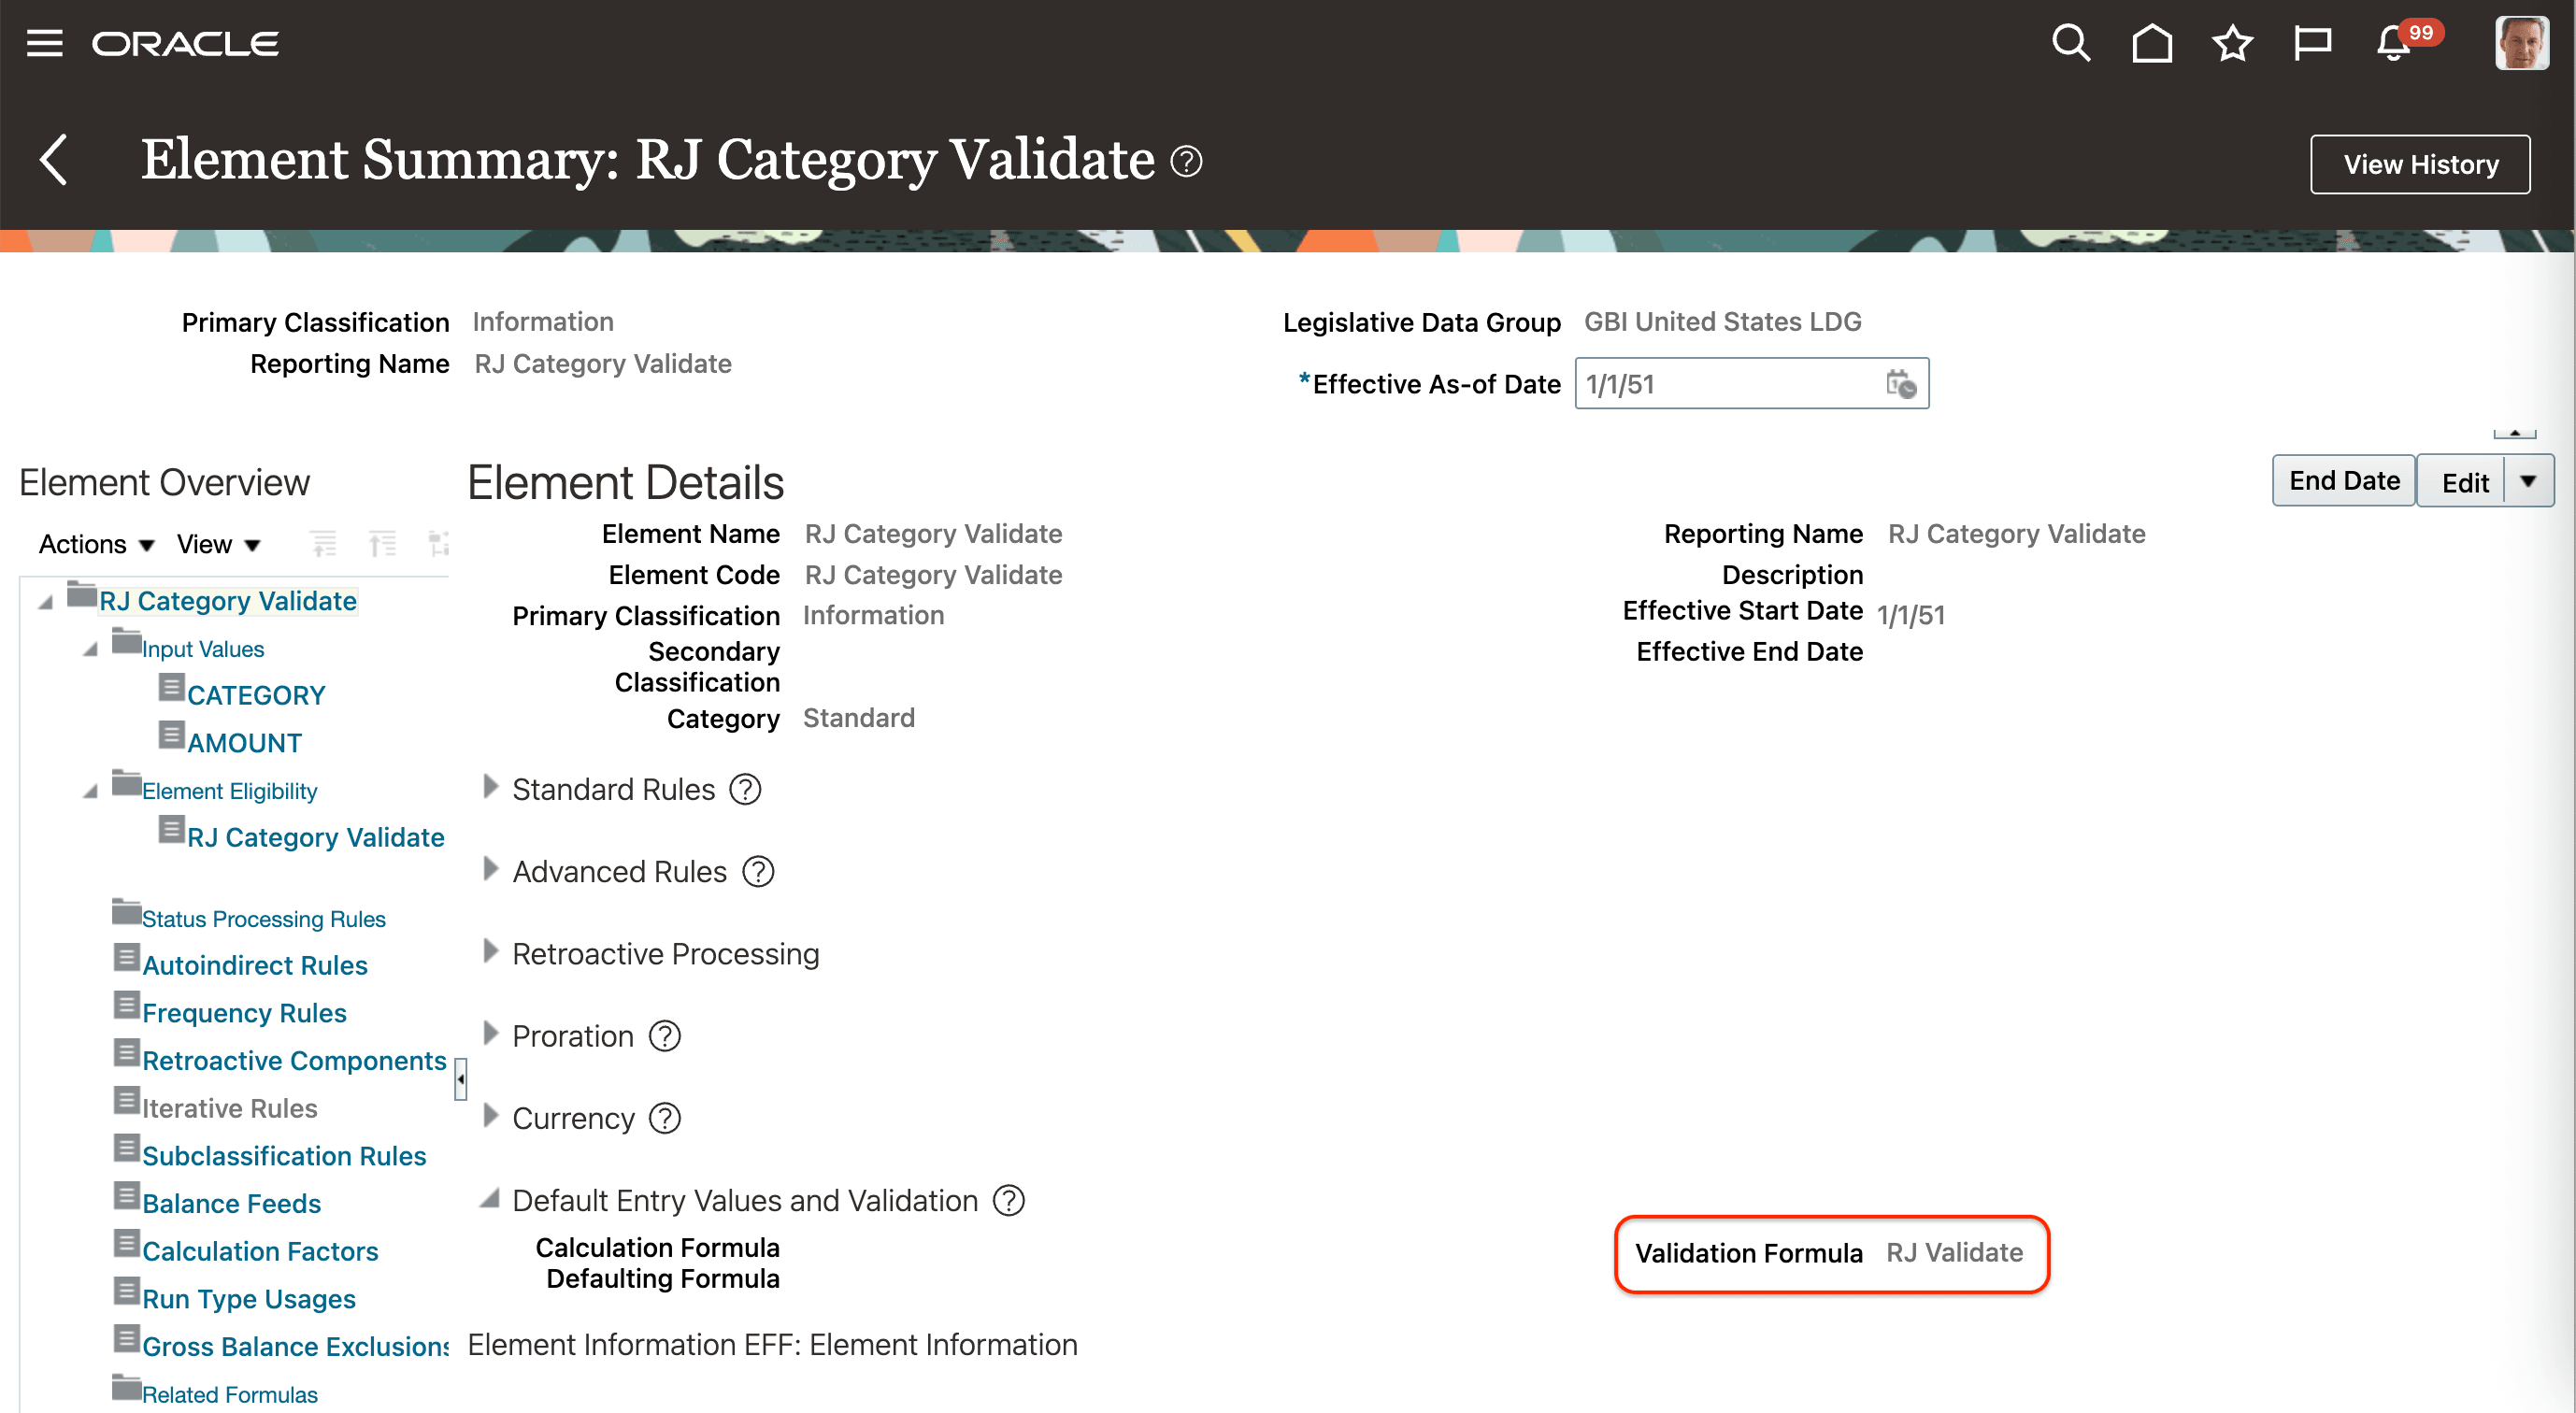Open the Edit button dropdown arrow
The height and width of the screenshot is (1413, 2576).
[2528, 482]
